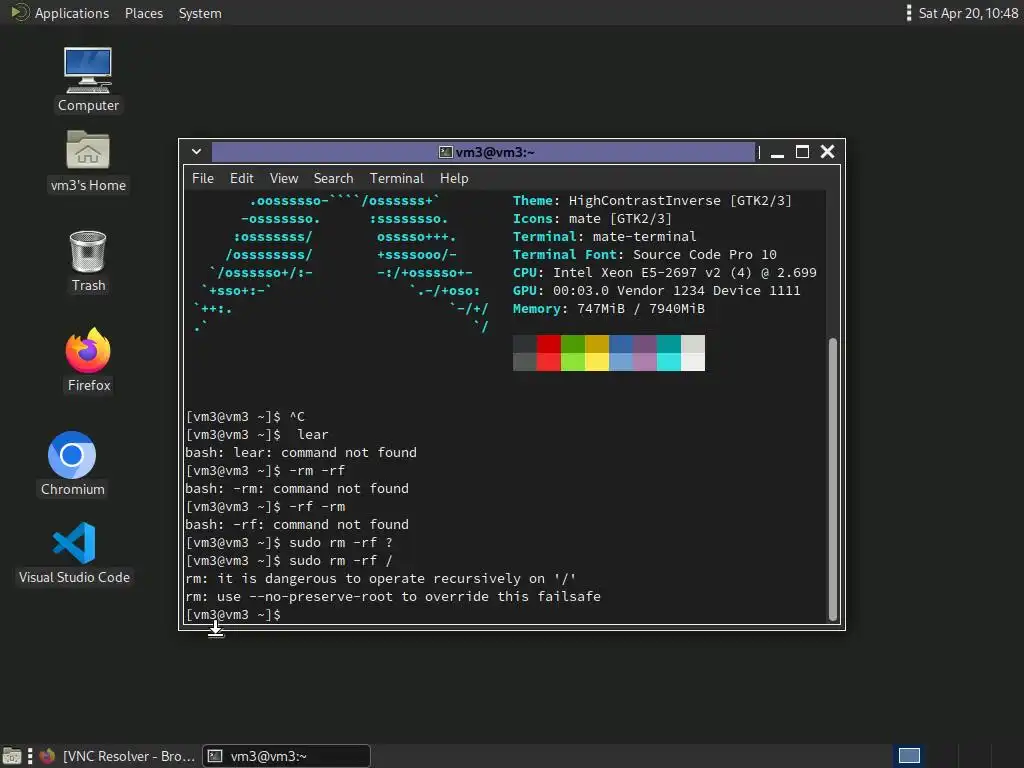Screen dimensions: 1024x768
Task: Switch to VNC Resolver browser taskbar item
Action: pos(117,756)
